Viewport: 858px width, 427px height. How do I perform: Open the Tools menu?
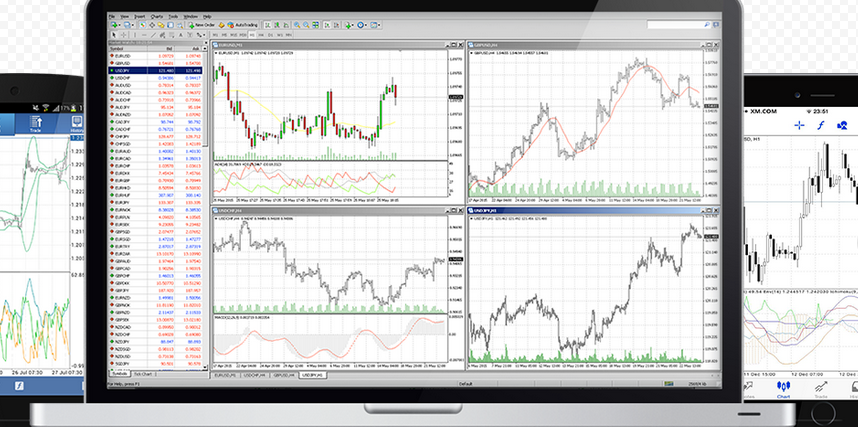point(173,16)
